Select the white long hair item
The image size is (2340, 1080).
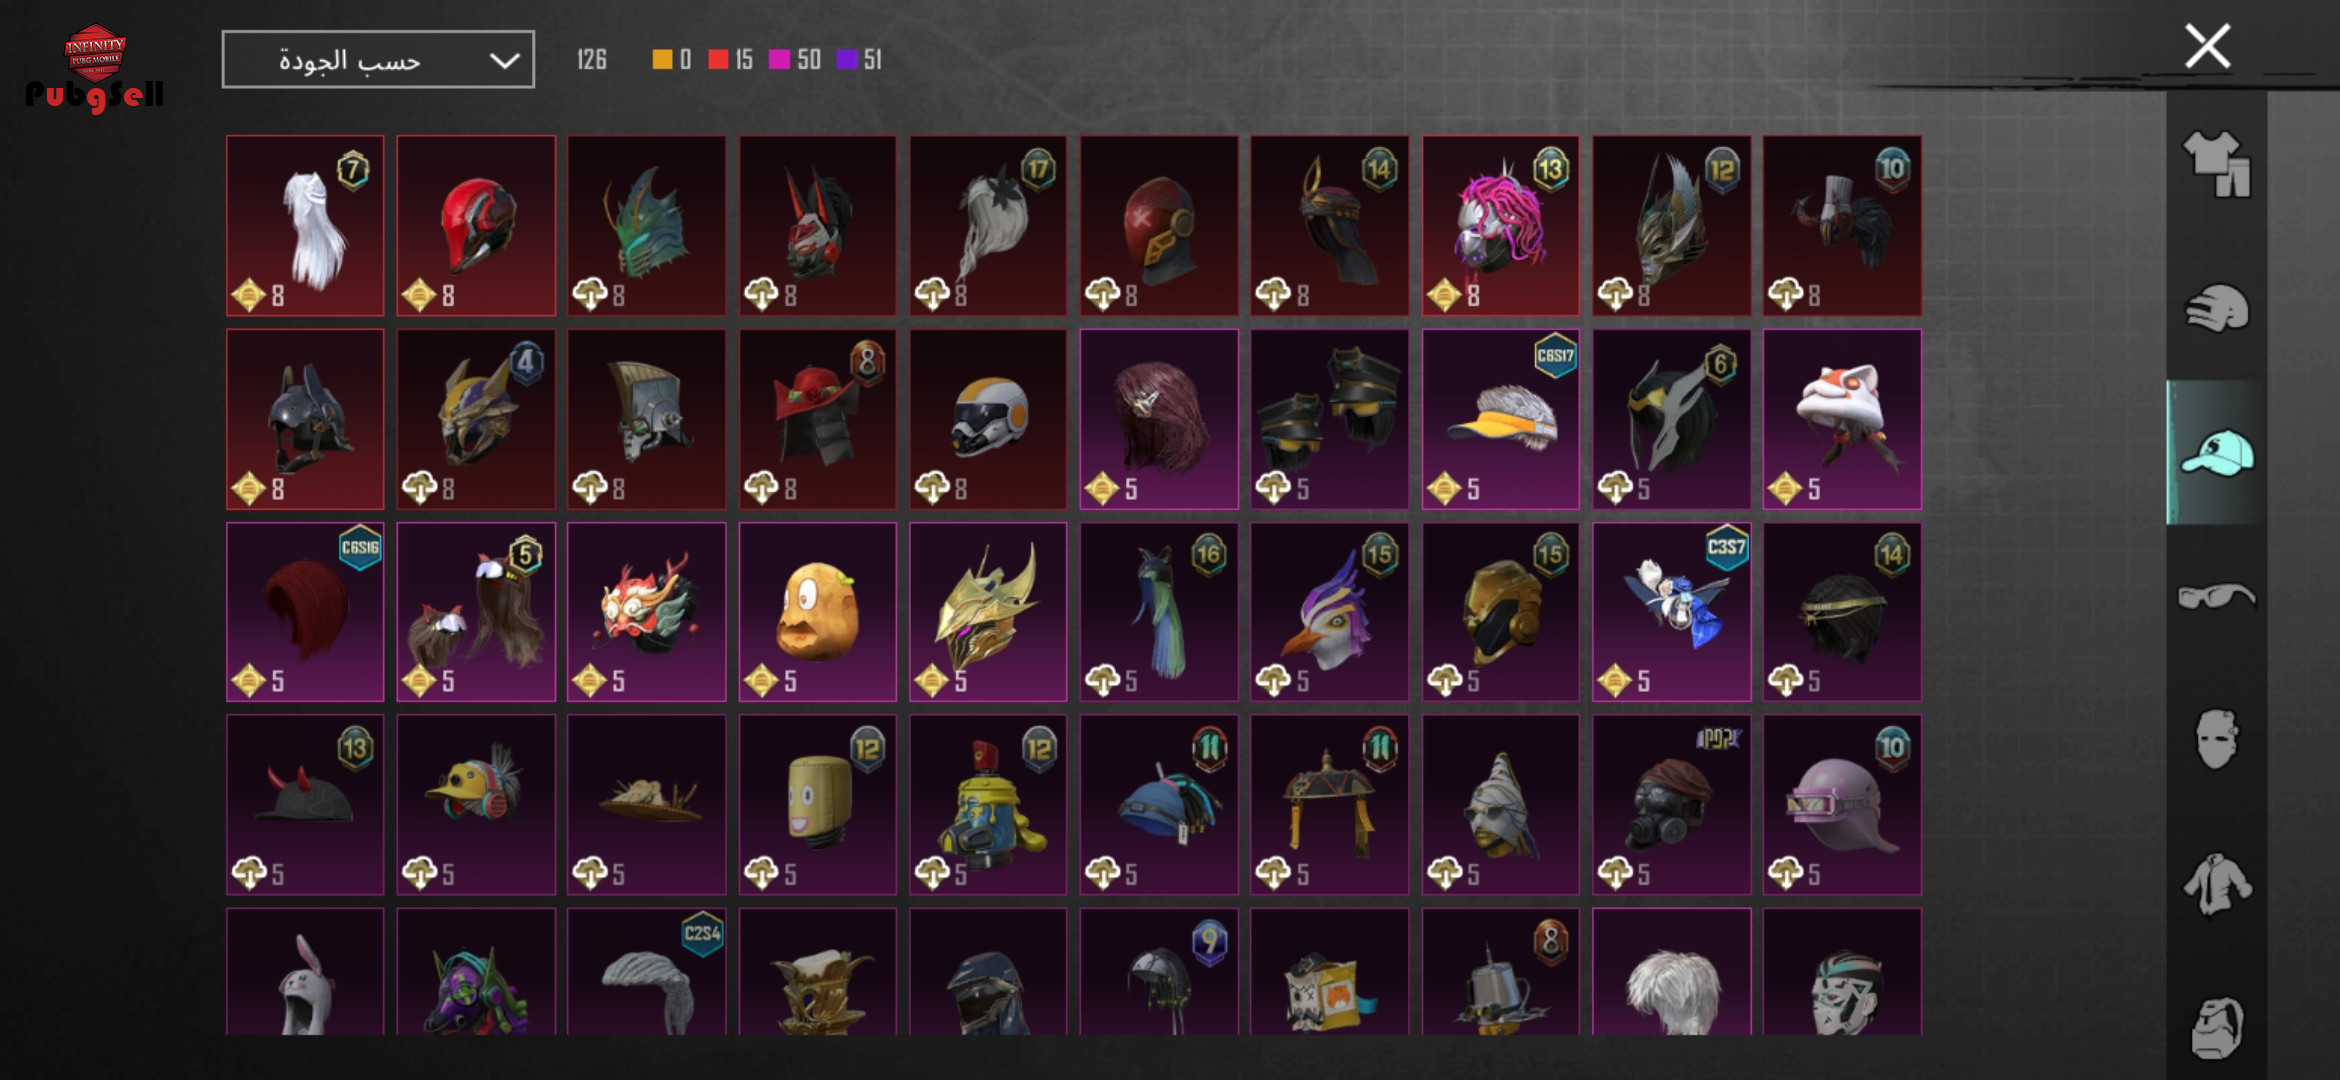tap(305, 226)
